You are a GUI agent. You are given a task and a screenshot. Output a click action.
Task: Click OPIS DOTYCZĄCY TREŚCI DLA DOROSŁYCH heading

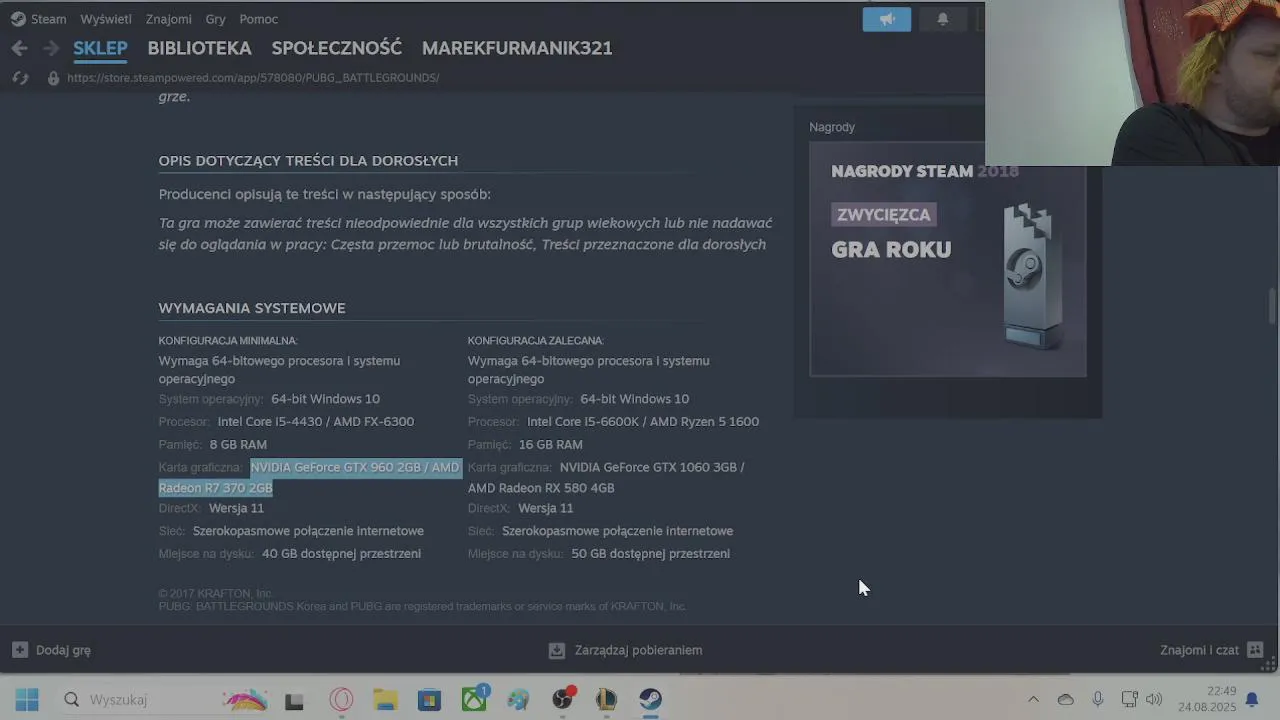(x=308, y=161)
